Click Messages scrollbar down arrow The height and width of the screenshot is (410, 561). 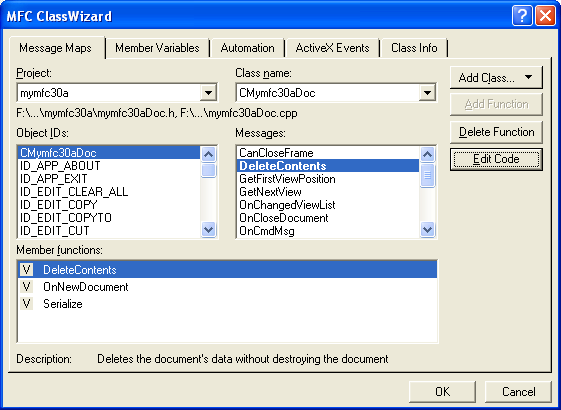(x=428, y=229)
